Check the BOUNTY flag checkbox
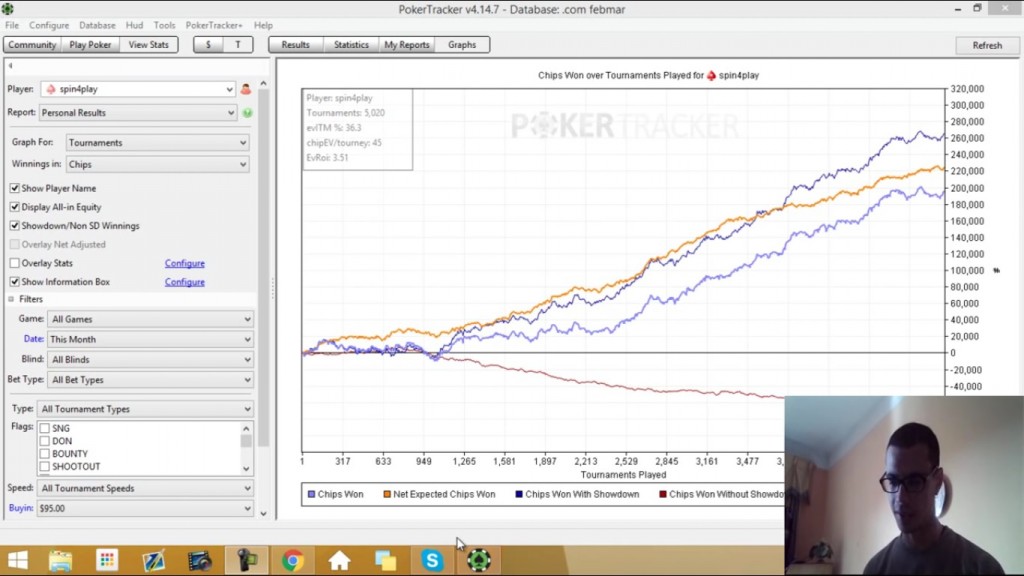This screenshot has width=1024, height=576. tap(44, 454)
